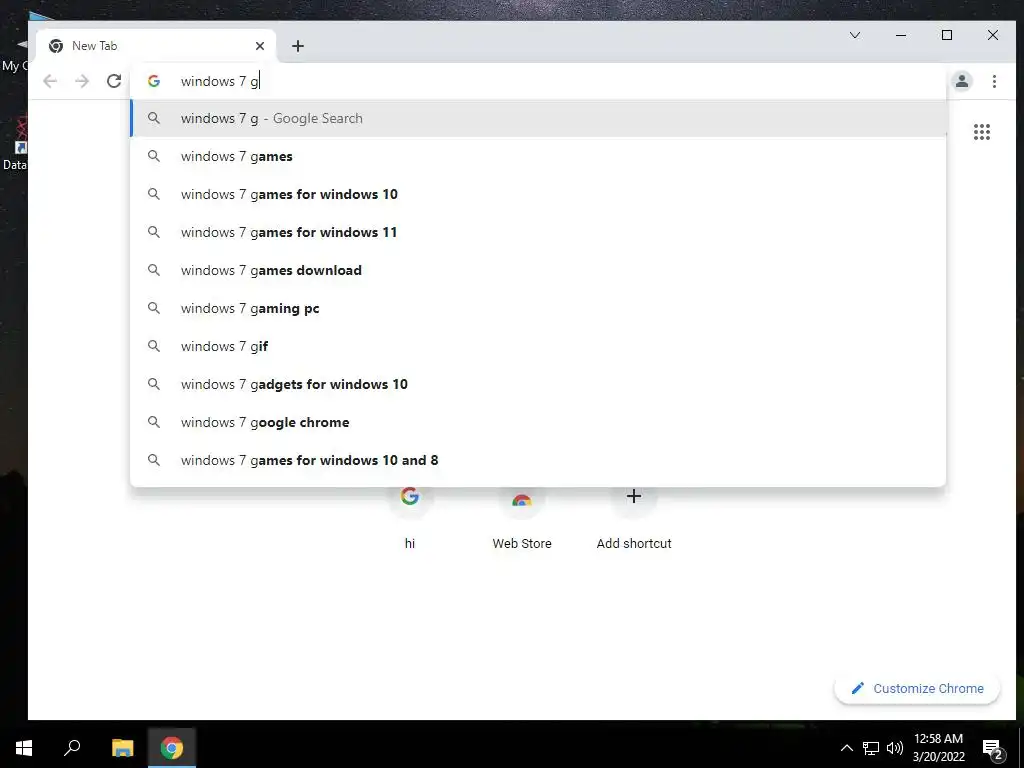
Task: Open taskbar search magnifier
Action: pos(72,747)
